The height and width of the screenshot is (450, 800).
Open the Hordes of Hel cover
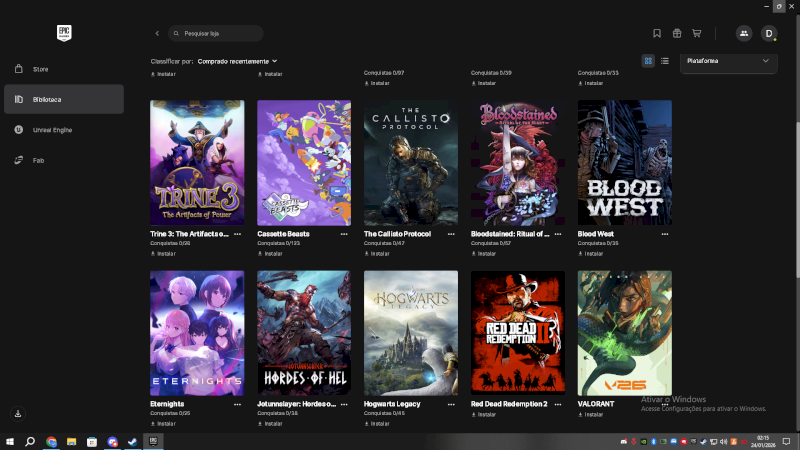pos(304,333)
